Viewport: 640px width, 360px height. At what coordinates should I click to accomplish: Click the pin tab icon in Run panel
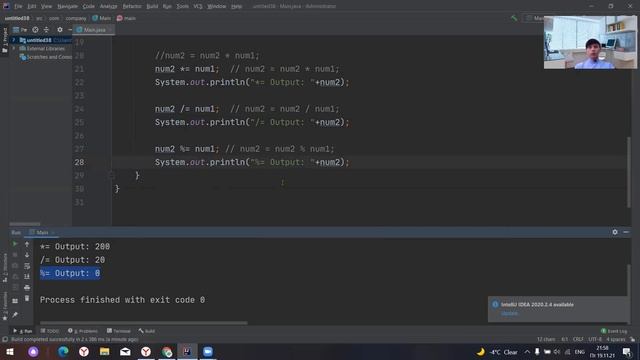pyautogui.click(x=15, y=315)
